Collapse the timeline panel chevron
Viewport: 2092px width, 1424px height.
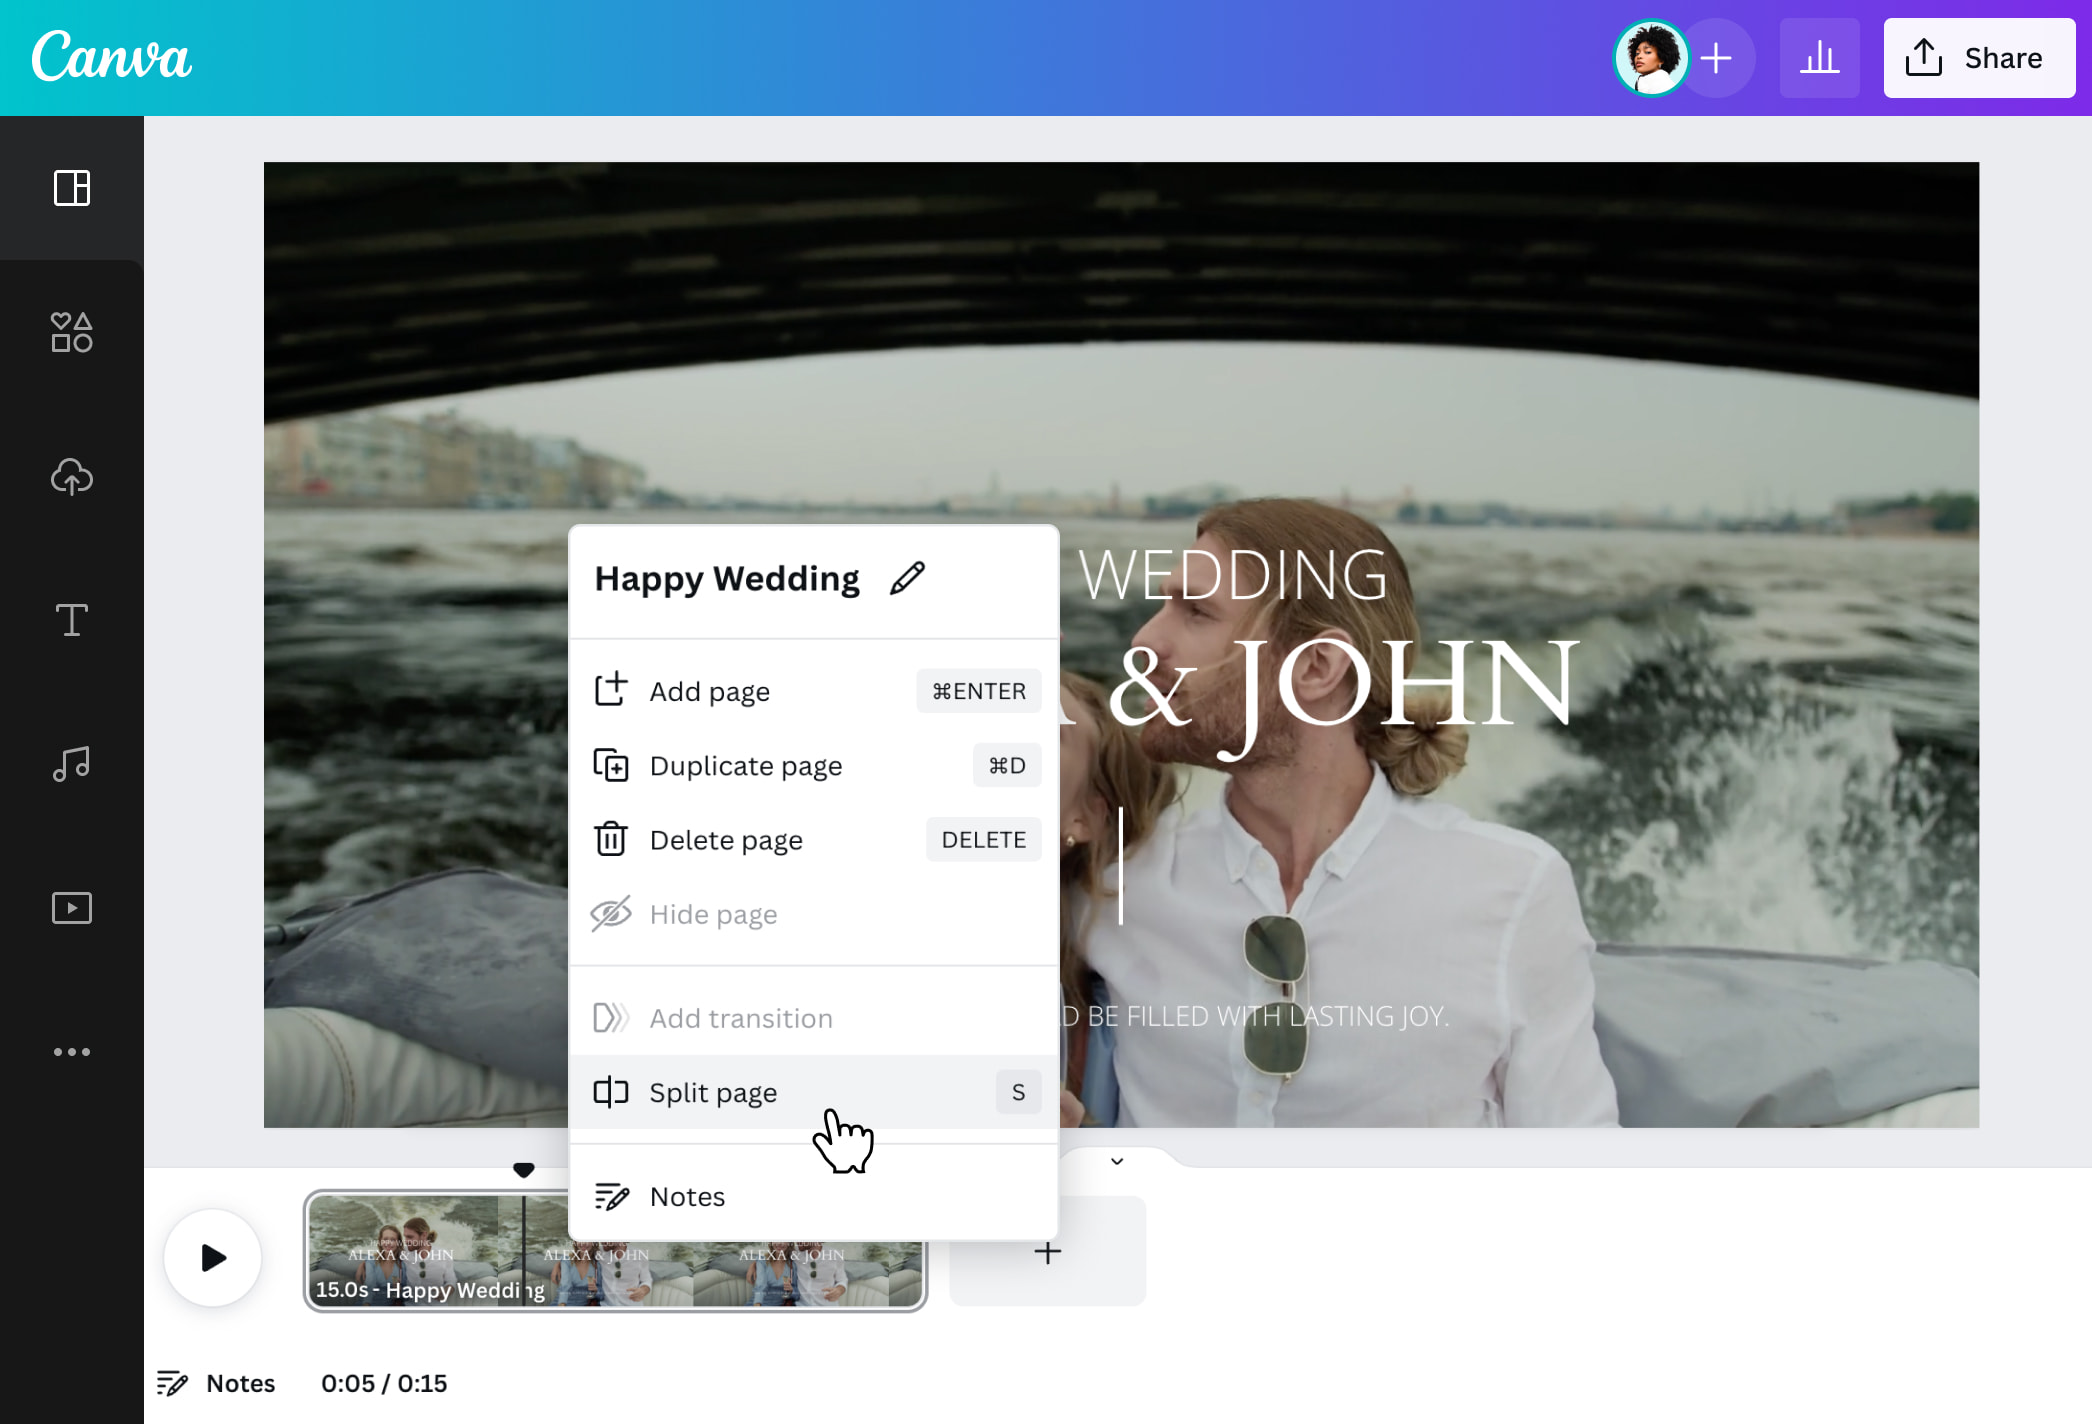(x=1117, y=1160)
